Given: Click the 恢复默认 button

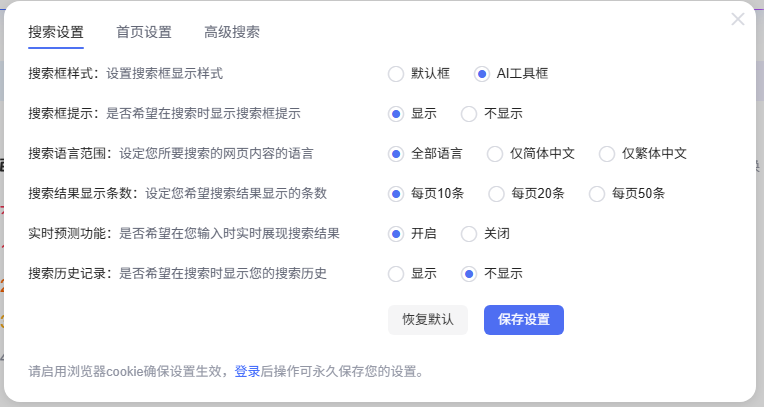Looking at the screenshot, I should click(x=428, y=320).
